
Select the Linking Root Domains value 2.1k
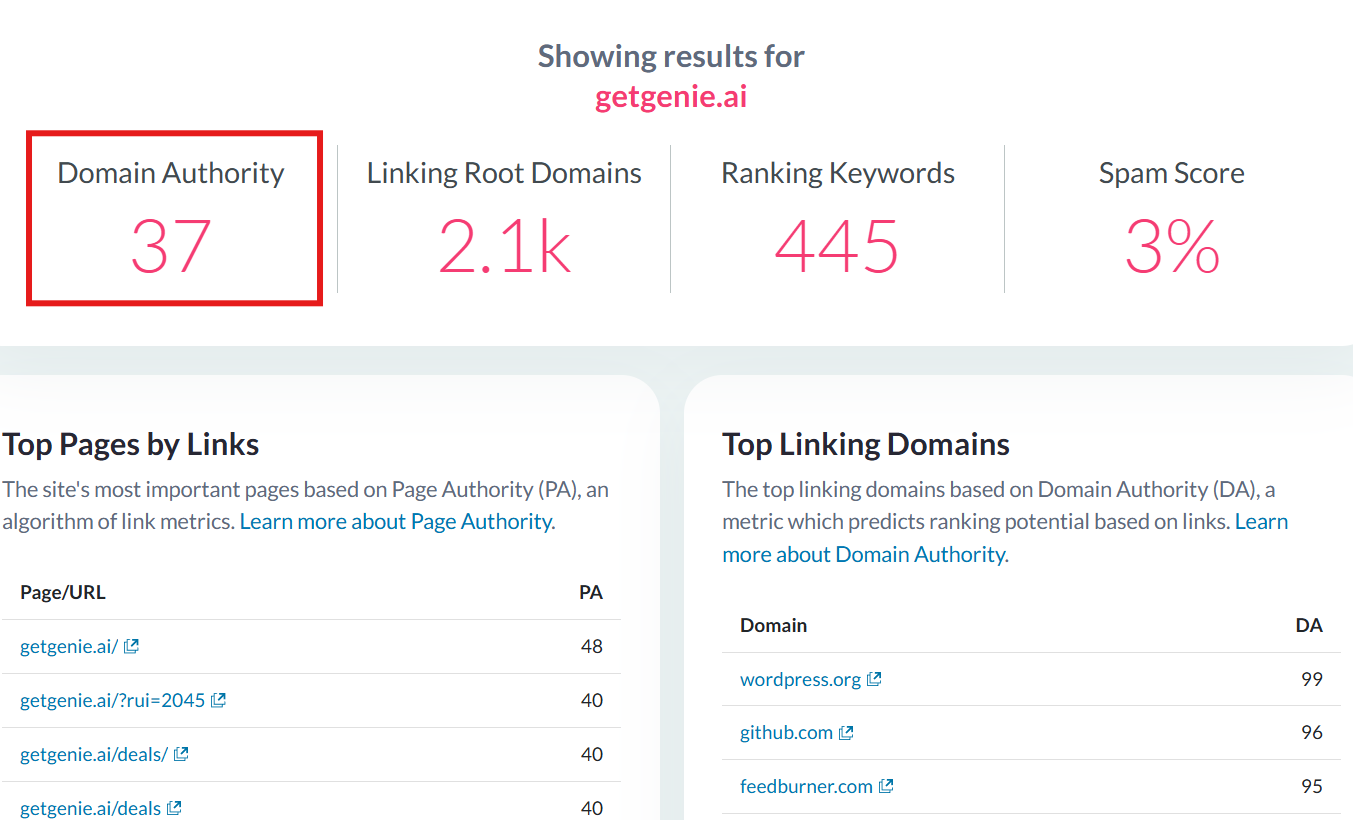(x=504, y=246)
